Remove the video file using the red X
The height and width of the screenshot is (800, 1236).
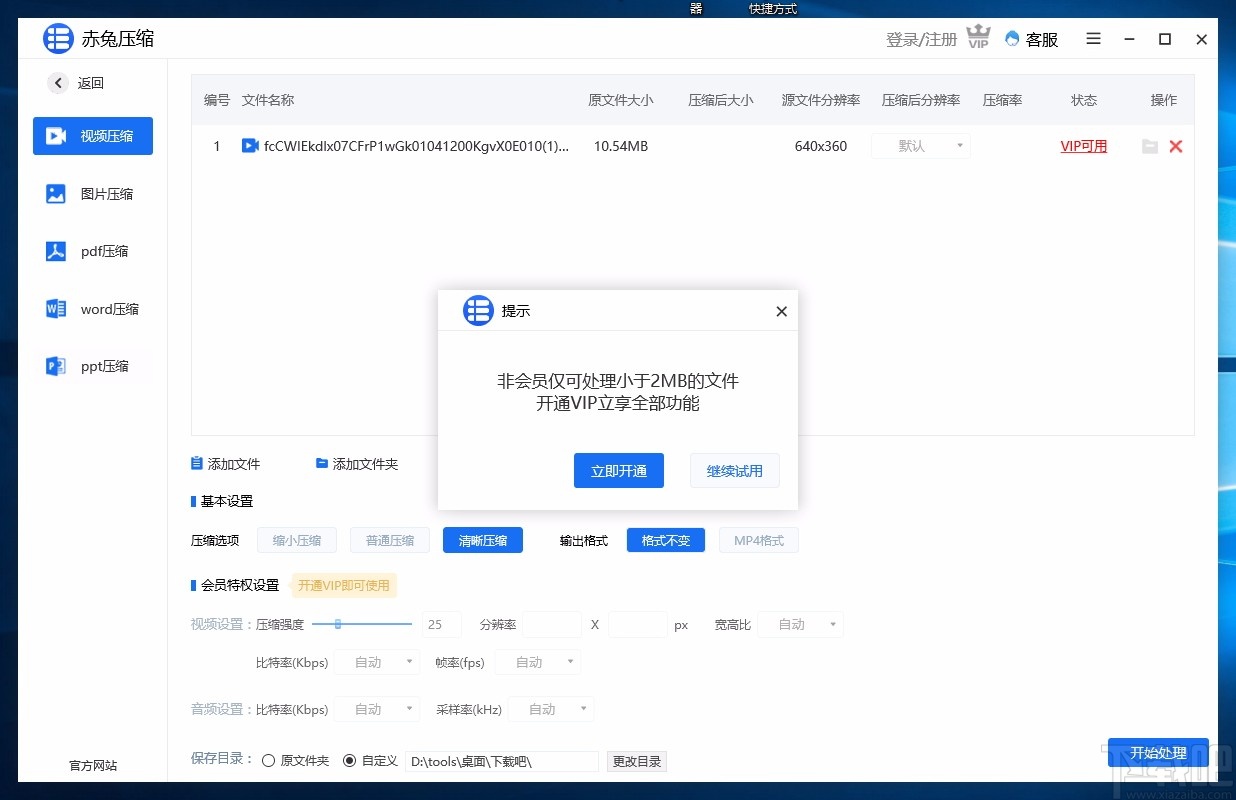(1176, 146)
